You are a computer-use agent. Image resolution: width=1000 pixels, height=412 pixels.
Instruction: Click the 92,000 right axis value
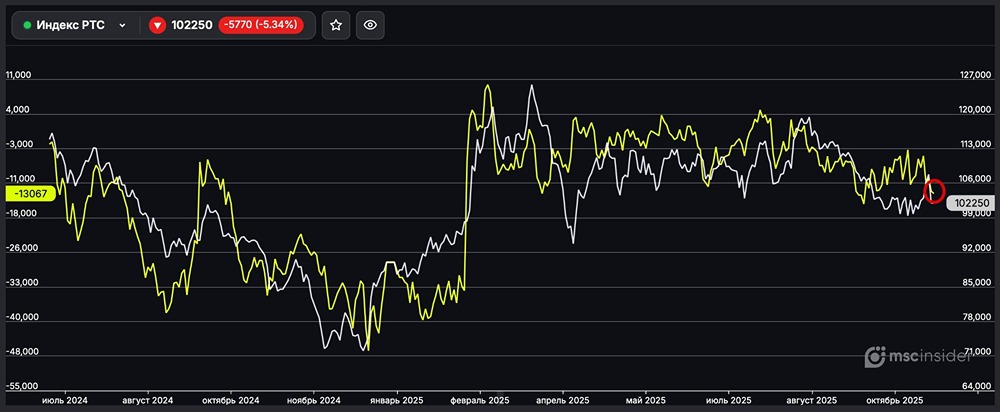976,248
